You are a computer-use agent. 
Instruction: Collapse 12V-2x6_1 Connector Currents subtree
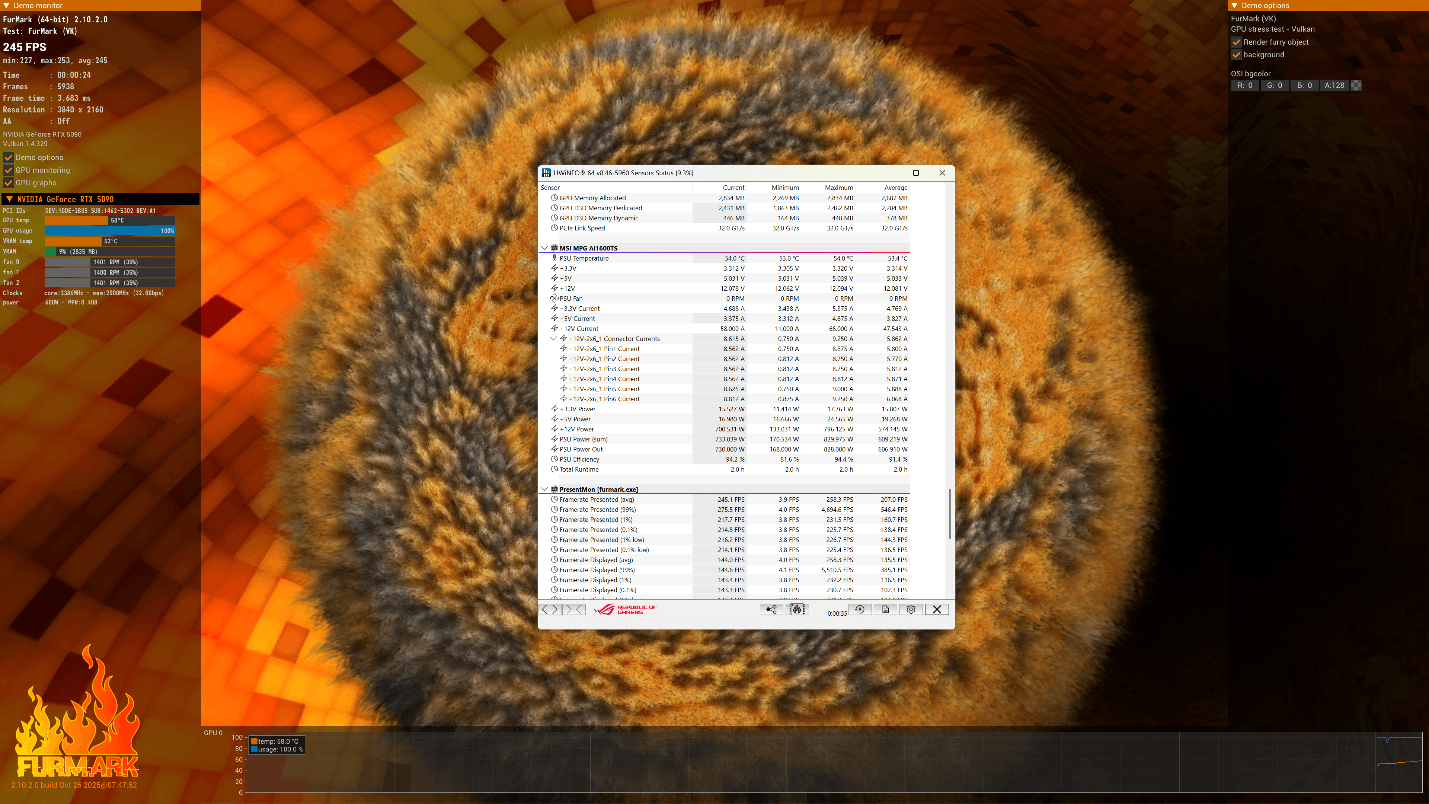click(x=554, y=339)
